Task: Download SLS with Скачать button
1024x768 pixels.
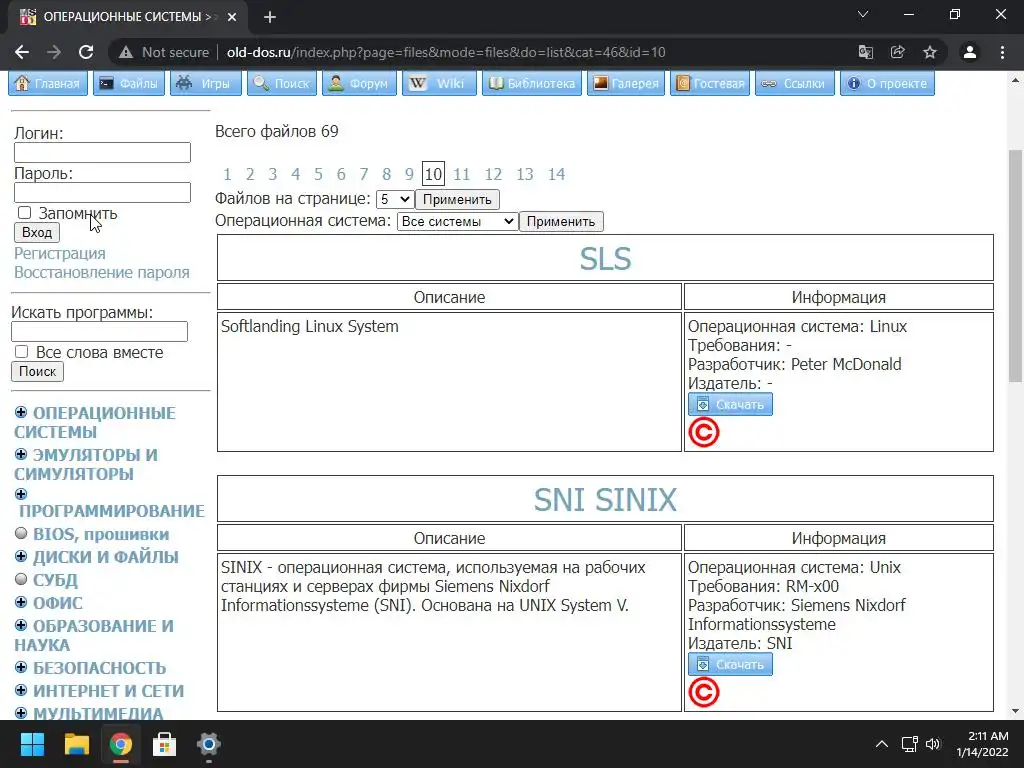Action: tap(730, 404)
